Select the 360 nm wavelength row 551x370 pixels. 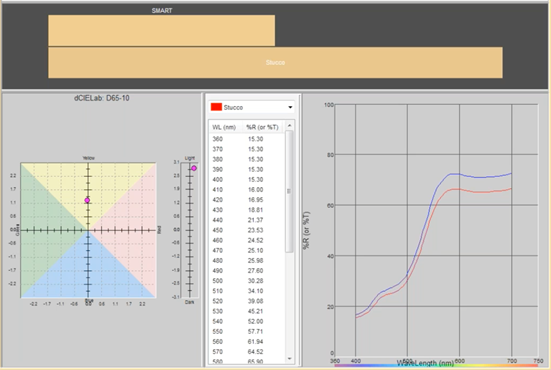coord(247,139)
